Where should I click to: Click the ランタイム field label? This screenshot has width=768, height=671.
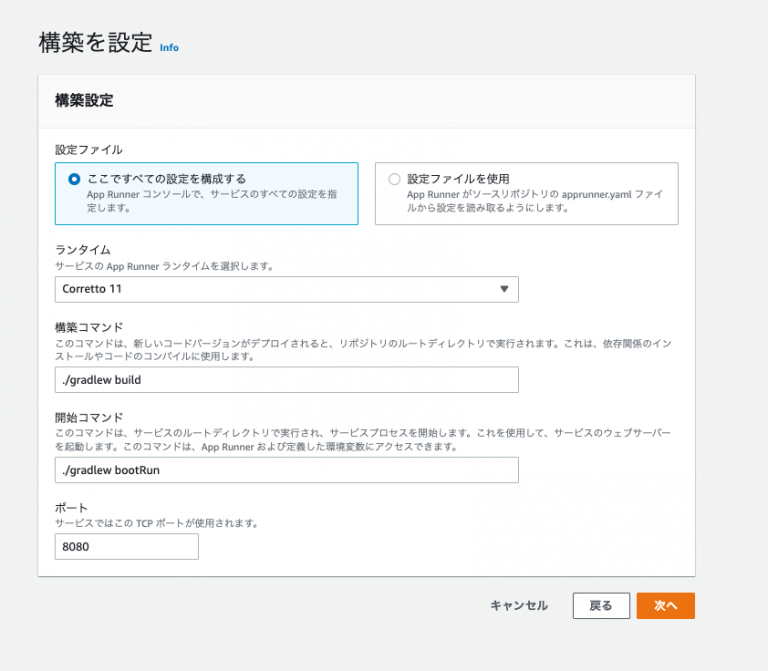click(83, 250)
